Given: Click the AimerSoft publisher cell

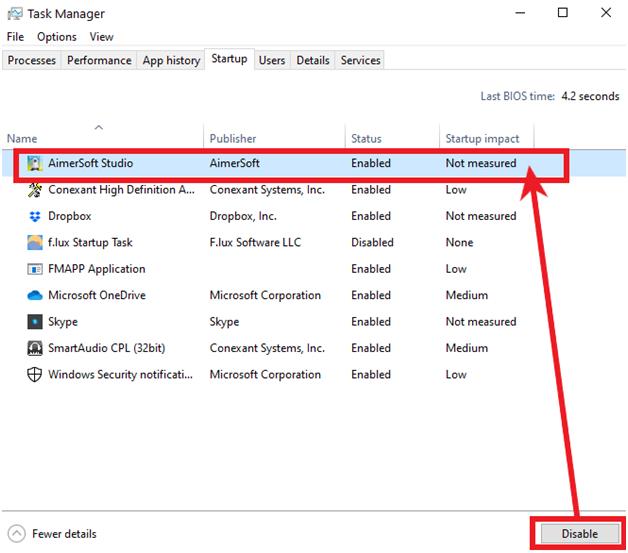Looking at the screenshot, I should click(234, 163).
